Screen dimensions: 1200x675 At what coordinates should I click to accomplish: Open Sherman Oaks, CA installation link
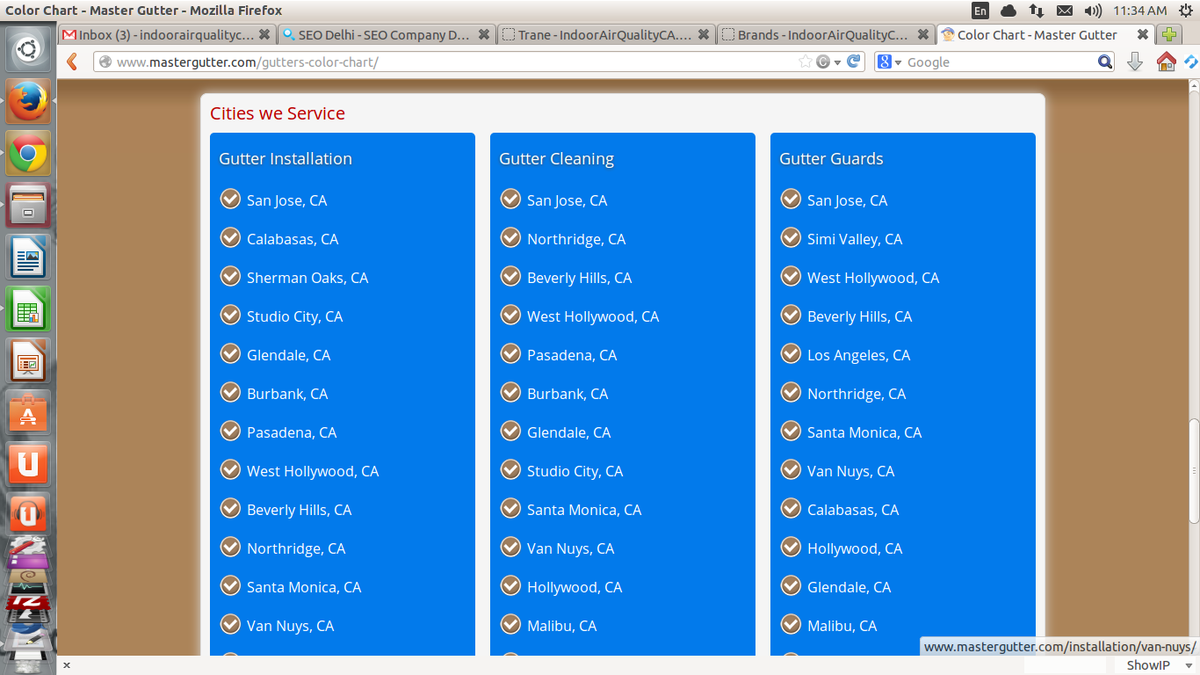307,278
